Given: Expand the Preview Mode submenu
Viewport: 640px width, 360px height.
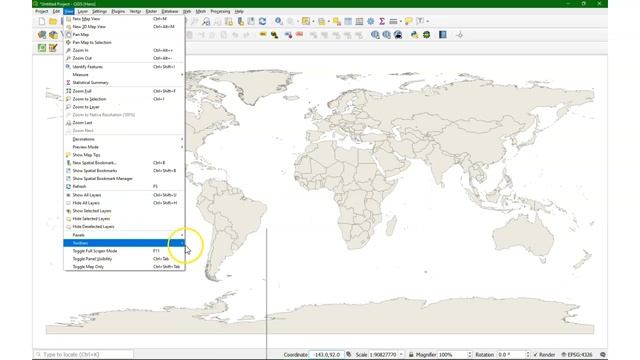Looking at the screenshot, I should (x=124, y=147).
